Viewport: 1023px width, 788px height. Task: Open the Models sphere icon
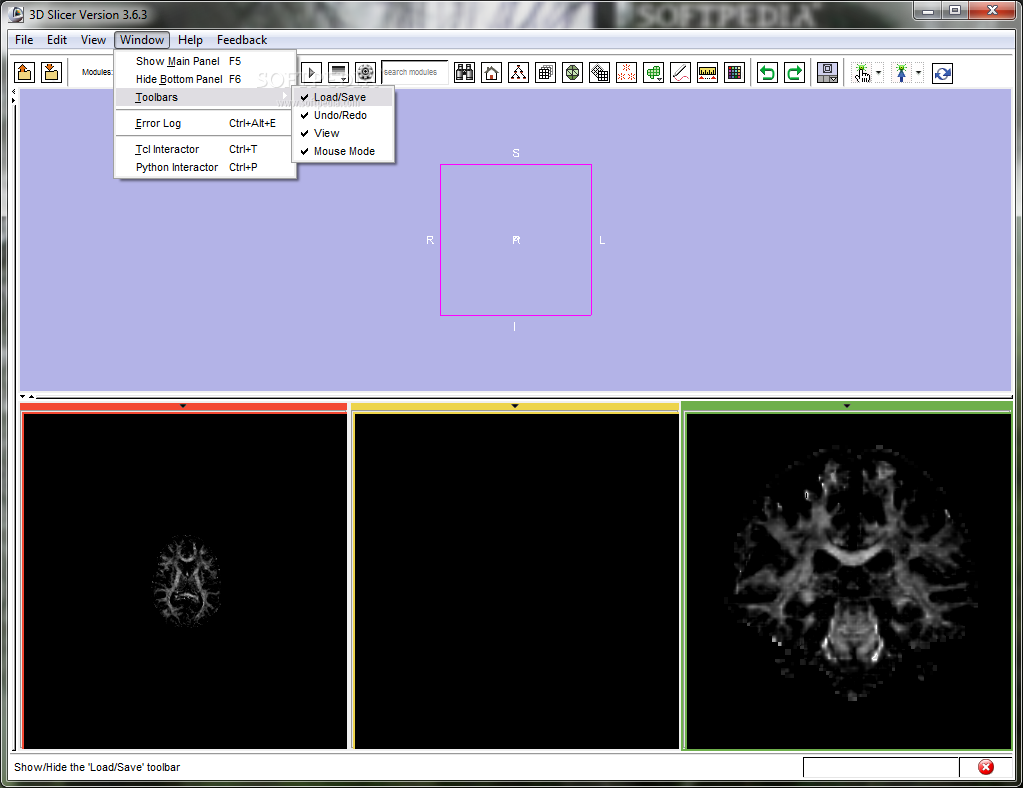[x=572, y=72]
